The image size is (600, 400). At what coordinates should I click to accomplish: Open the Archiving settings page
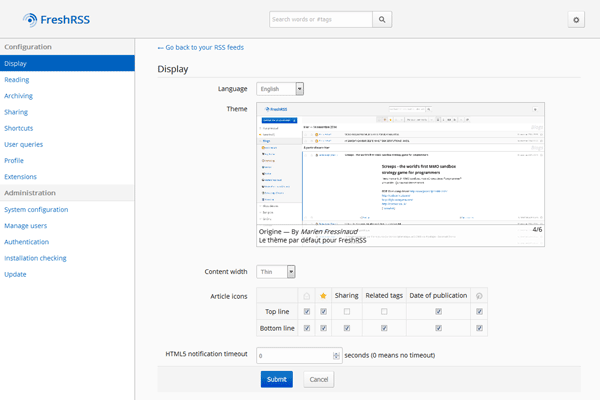tap(18, 96)
